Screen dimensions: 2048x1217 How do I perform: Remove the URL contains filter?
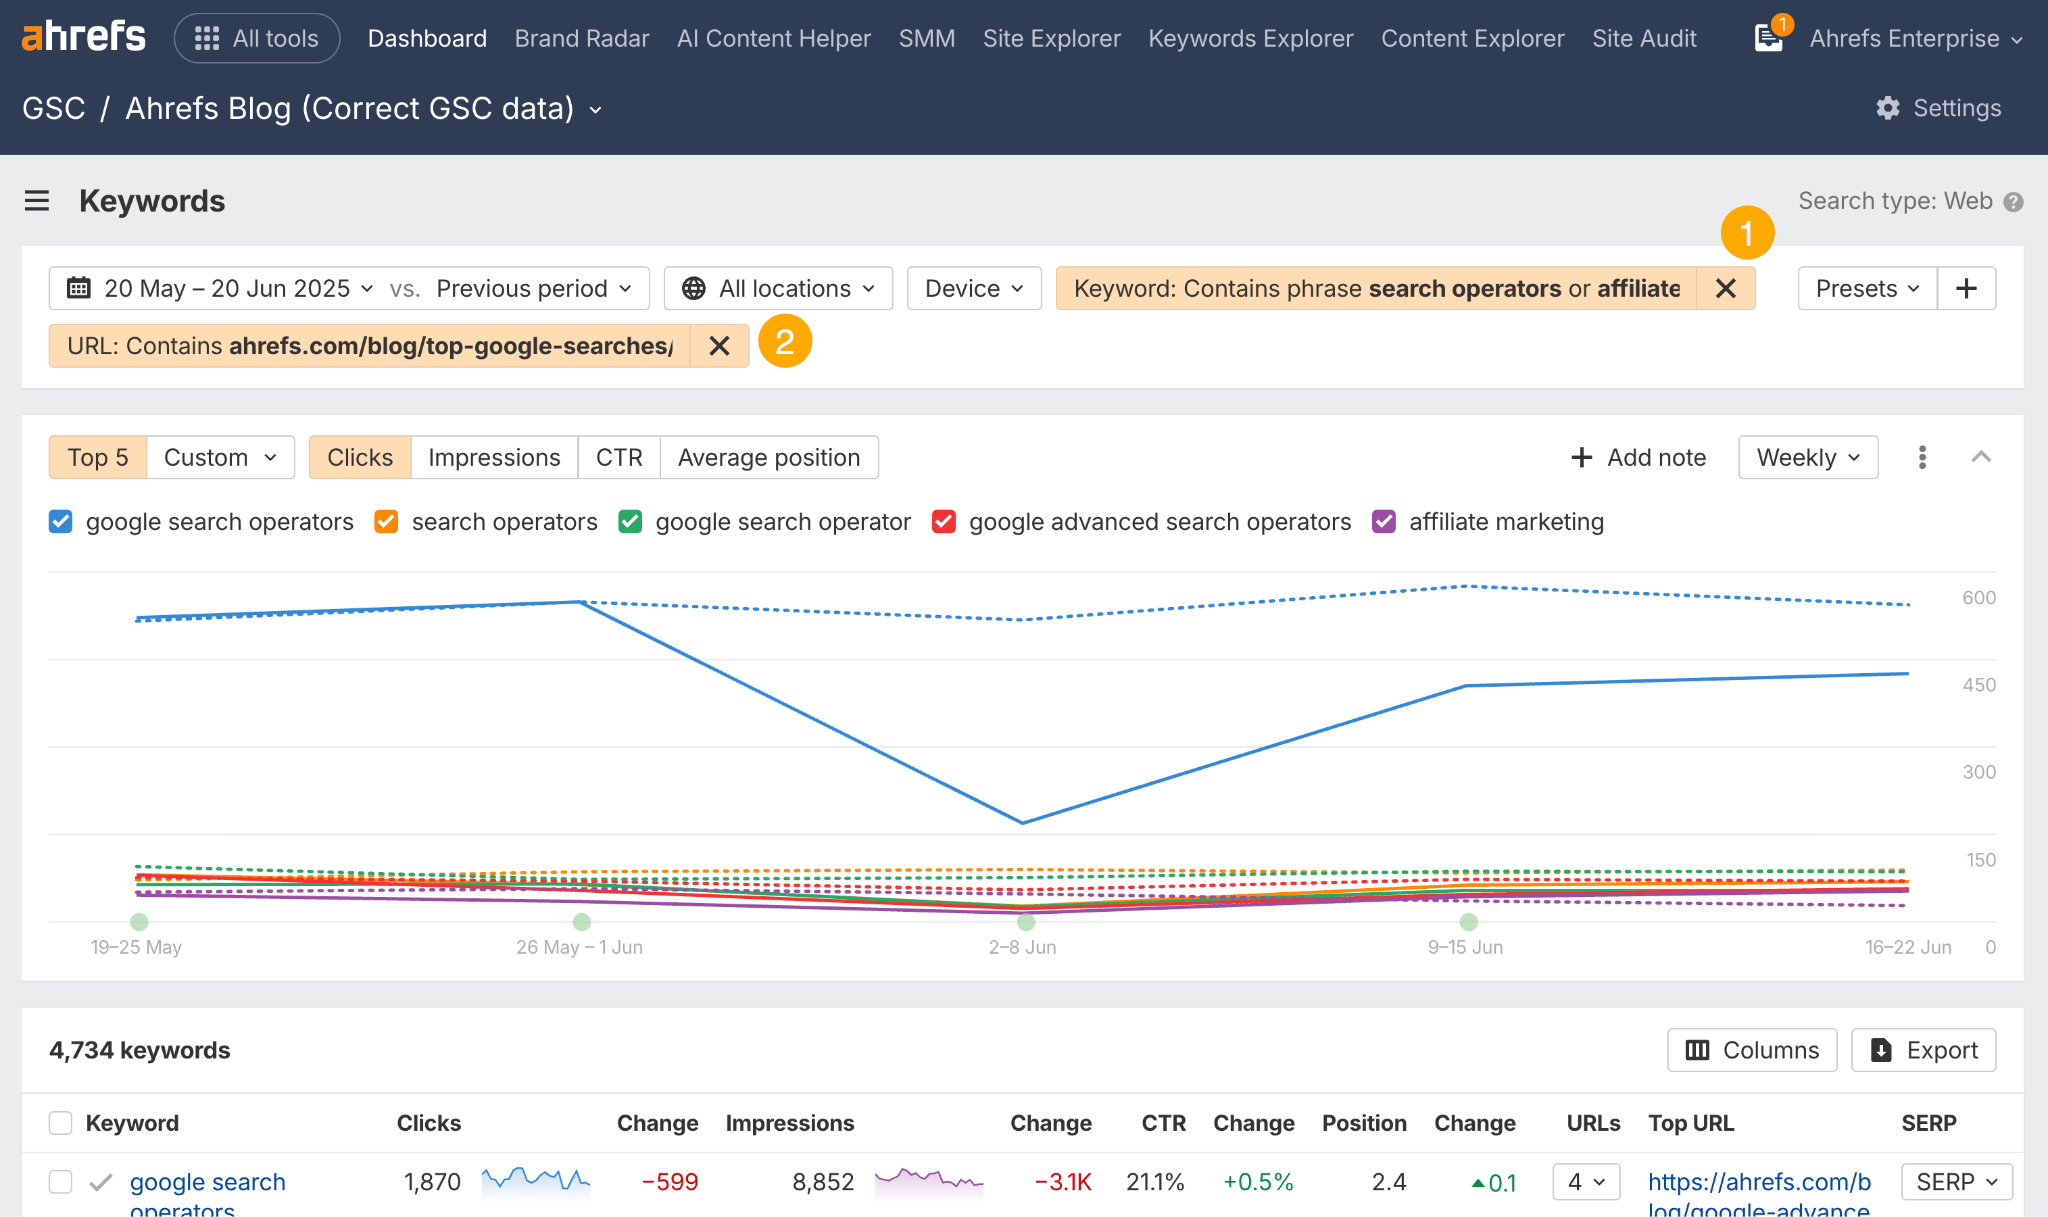coord(719,345)
